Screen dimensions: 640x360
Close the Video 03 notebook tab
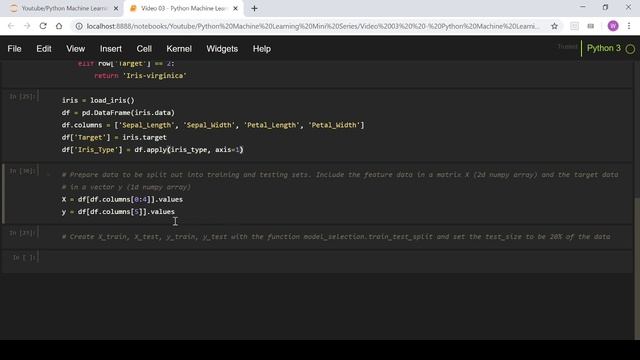[x=236, y=8]
